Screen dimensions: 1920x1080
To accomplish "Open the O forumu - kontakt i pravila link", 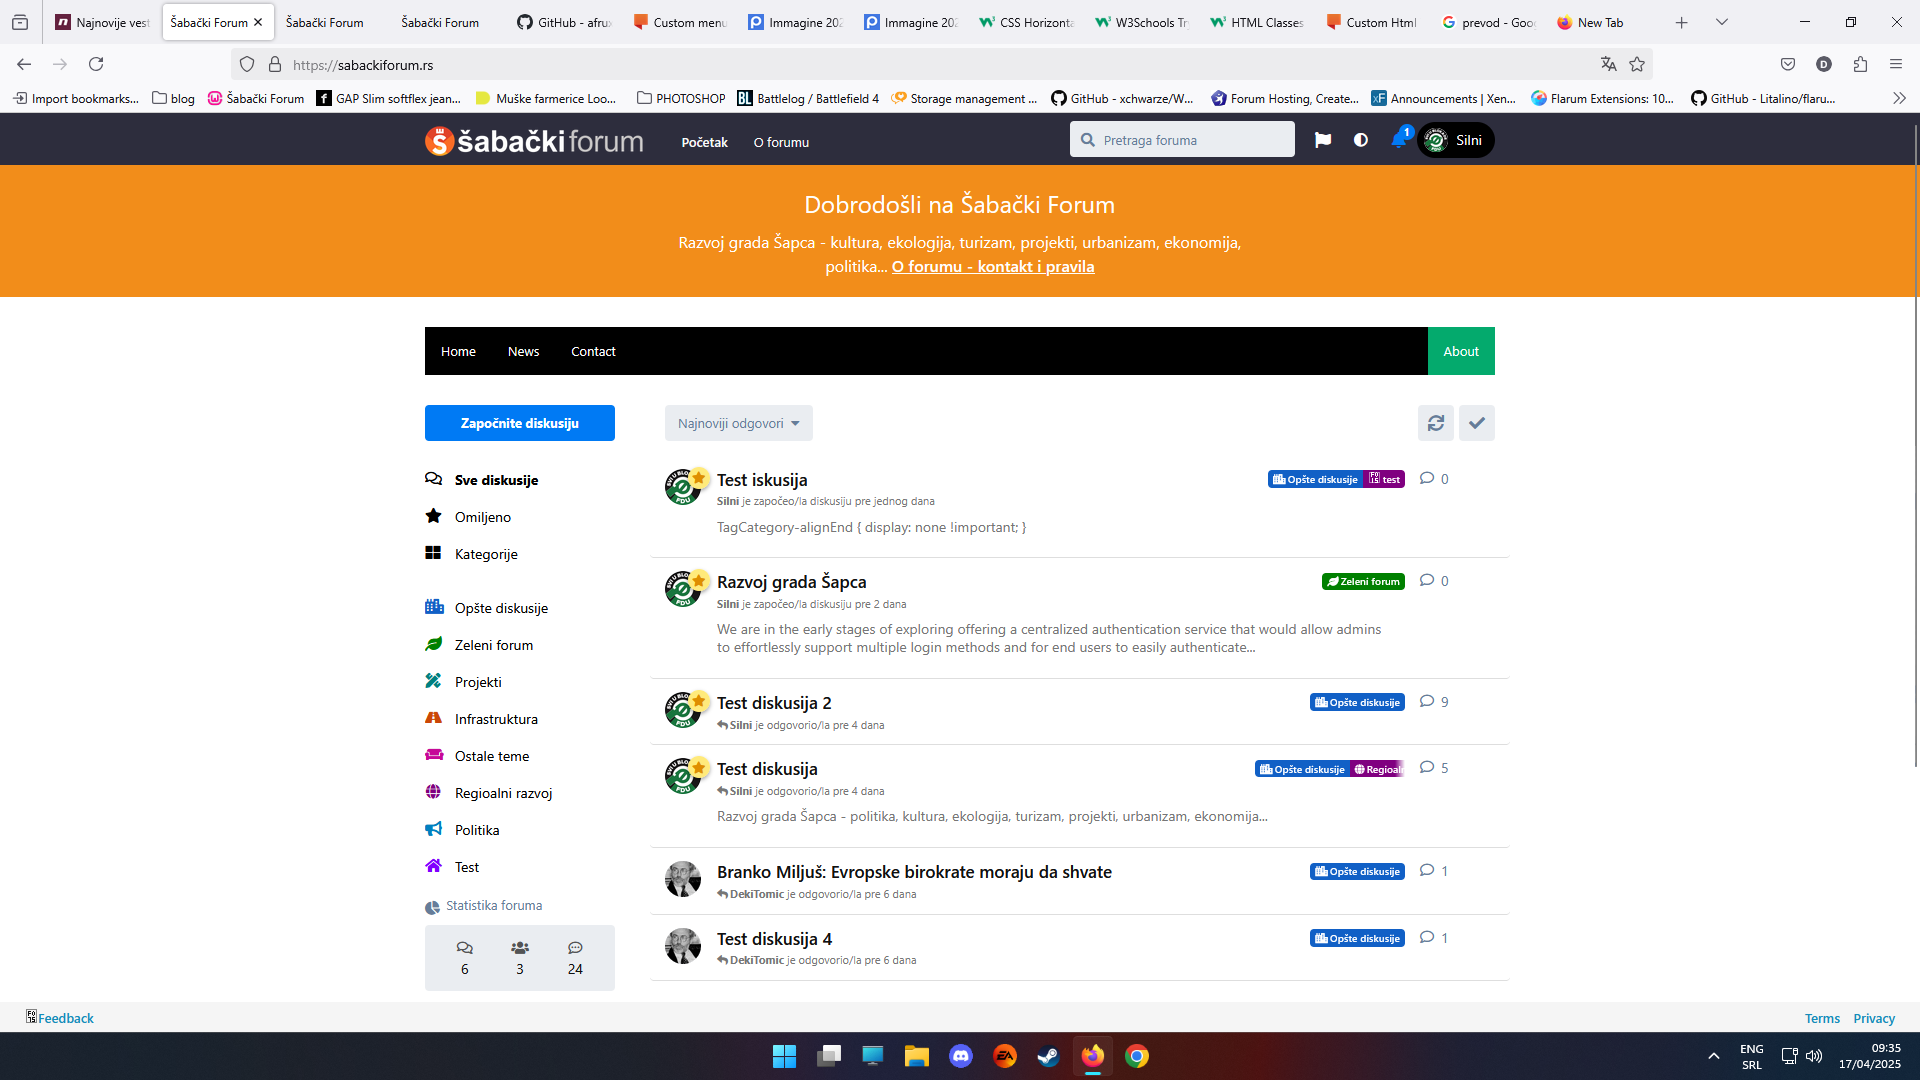I will (x=992, y=266).
